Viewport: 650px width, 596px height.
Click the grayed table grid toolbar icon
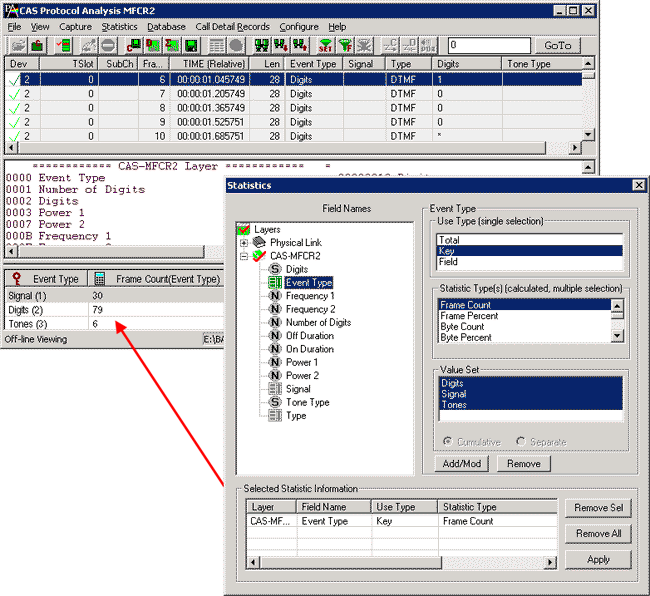[217, 45]
